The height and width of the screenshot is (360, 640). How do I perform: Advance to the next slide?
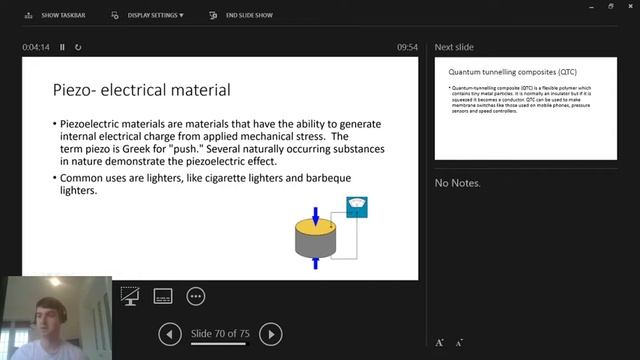click(x=271, y=334)
